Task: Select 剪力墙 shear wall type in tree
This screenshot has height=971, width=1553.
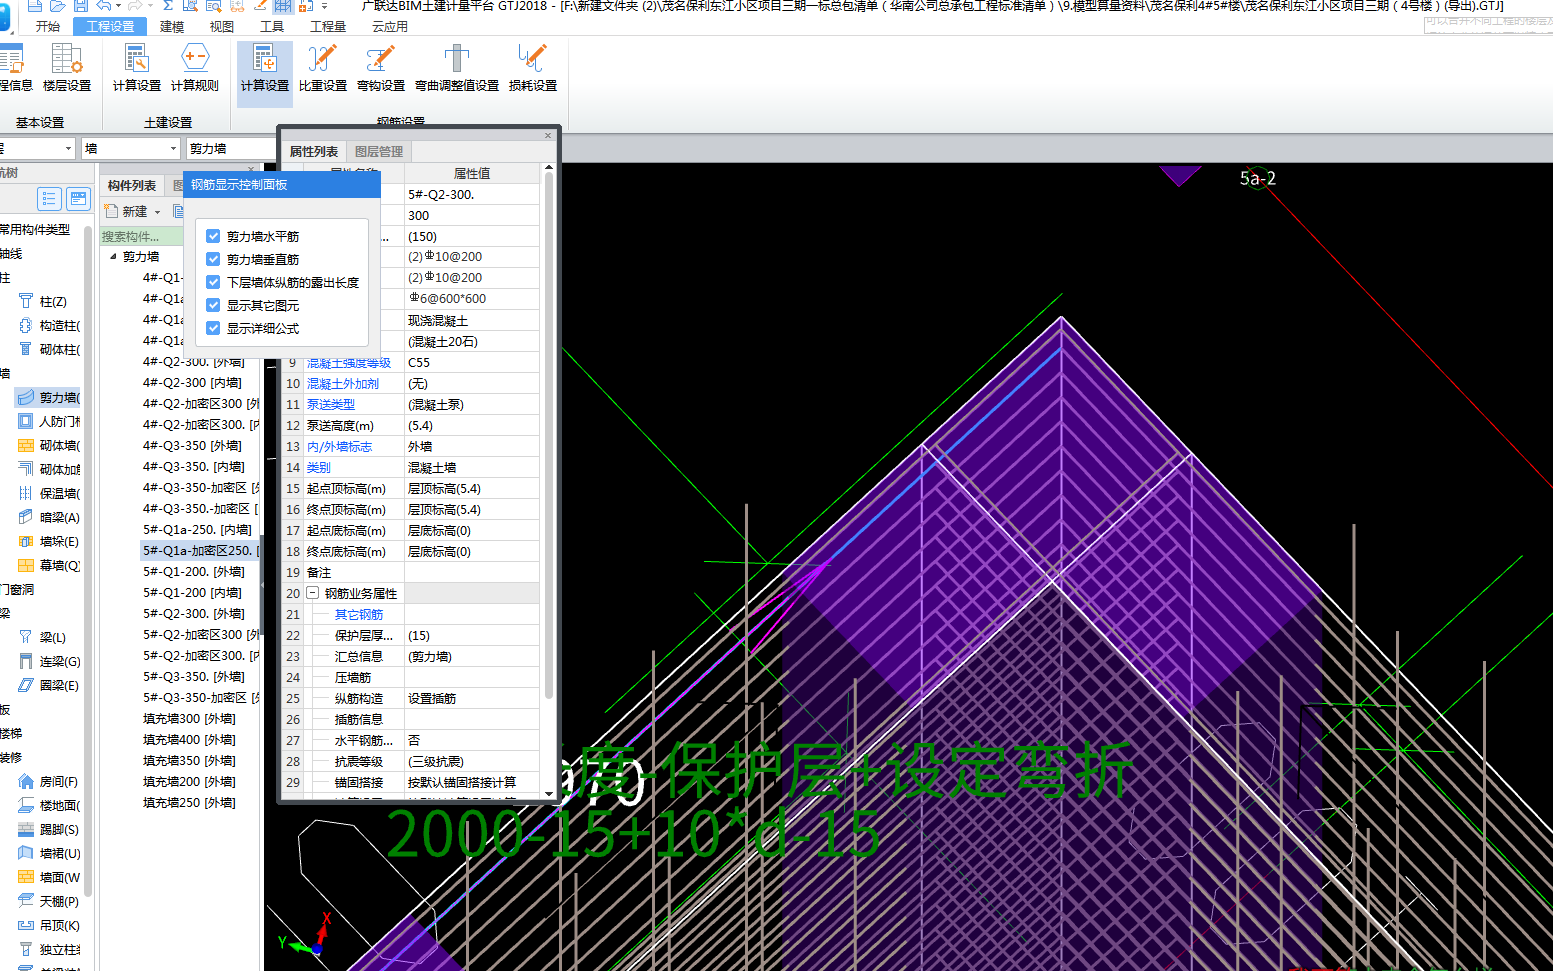Action: tap(50, 397)
